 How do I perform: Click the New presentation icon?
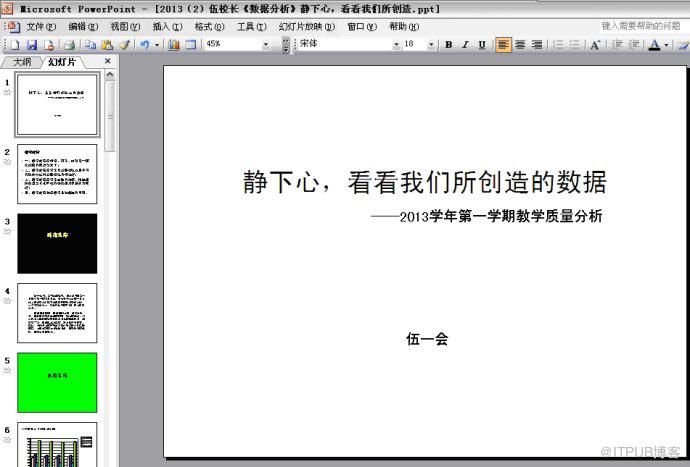tap(15, 44)
